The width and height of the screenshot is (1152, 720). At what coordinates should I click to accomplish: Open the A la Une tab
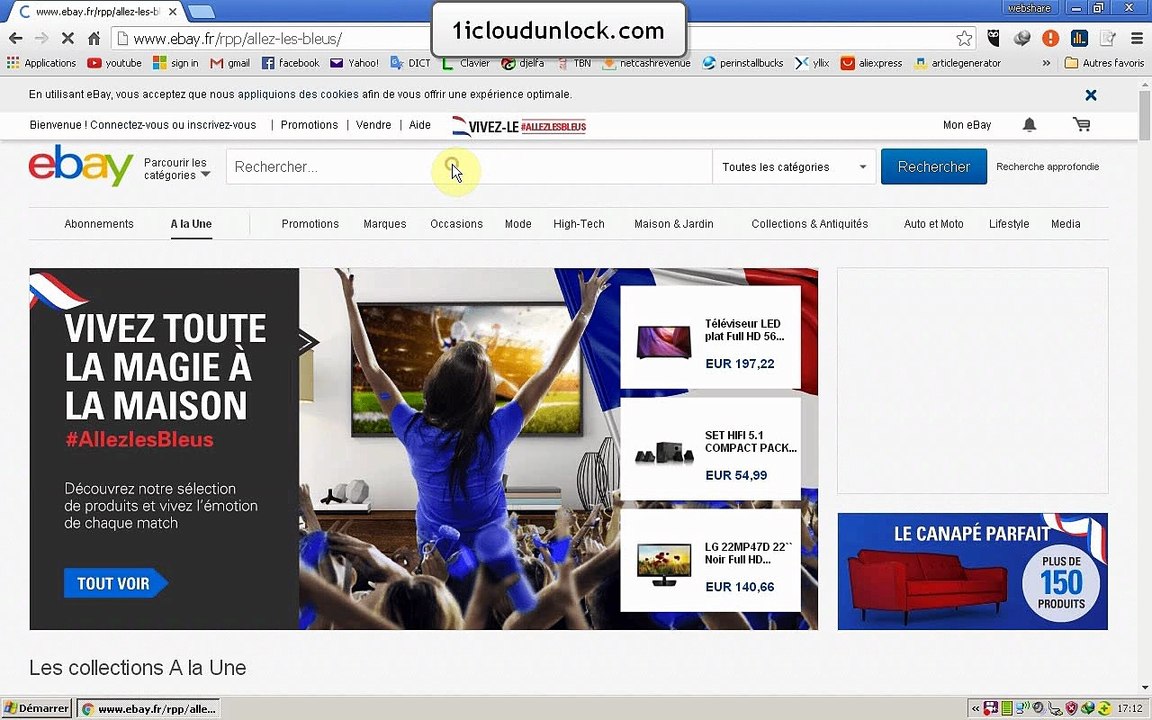pos(191,224)
